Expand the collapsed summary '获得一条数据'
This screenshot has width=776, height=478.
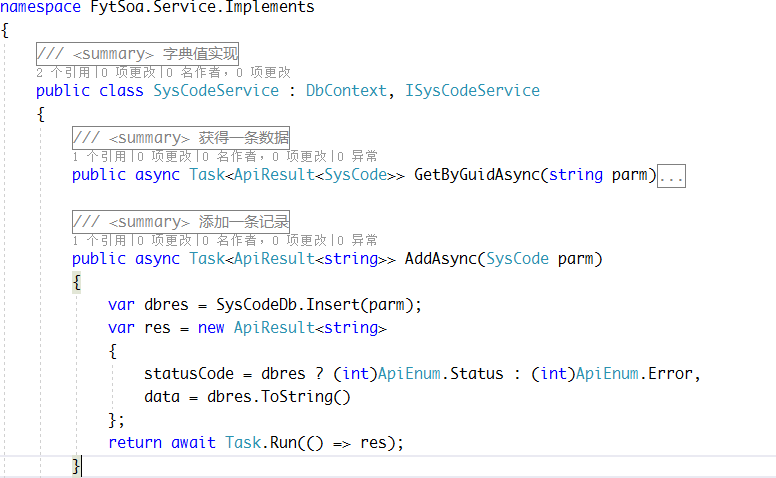pos(181,138)
